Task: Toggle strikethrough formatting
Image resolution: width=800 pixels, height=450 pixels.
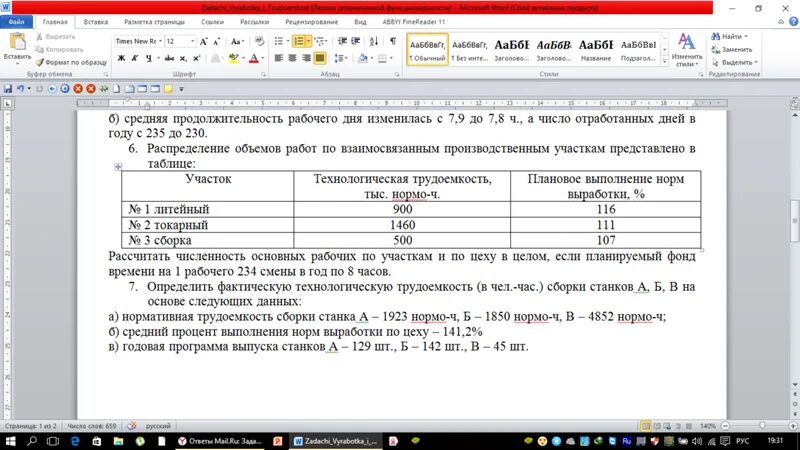Action: tap(169, 58)
